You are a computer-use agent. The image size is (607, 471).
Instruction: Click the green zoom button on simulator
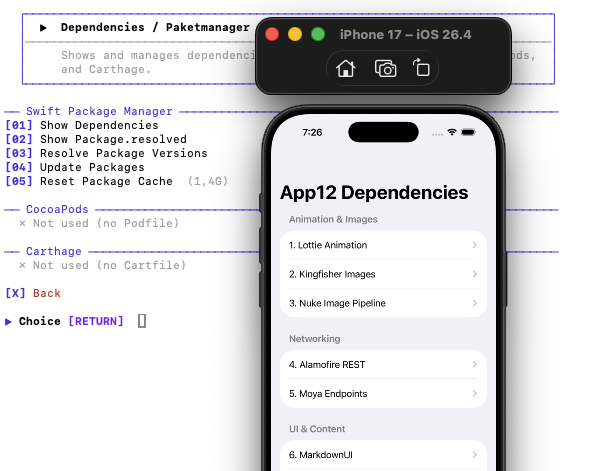(318, 34)
